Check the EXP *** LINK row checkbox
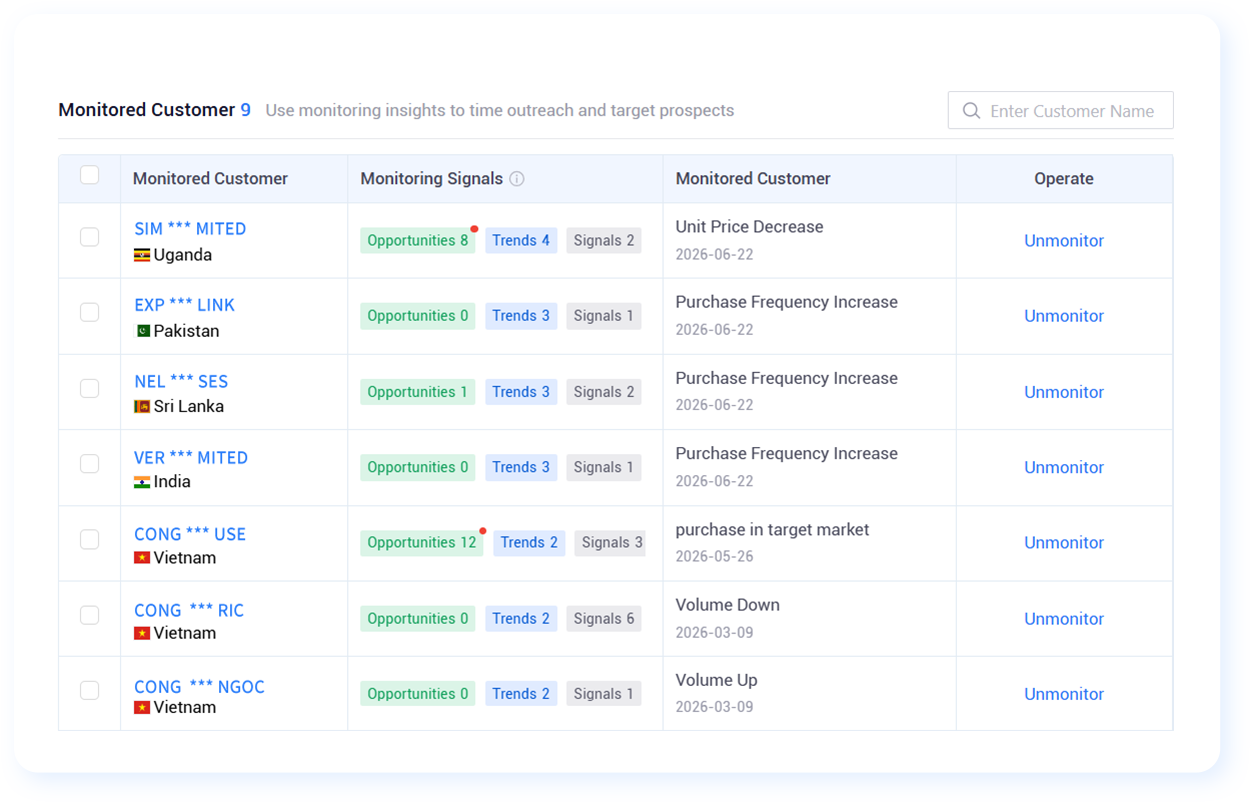Image resolution: width=1253 pixels, height=806 pixels. tap(90, 312)
